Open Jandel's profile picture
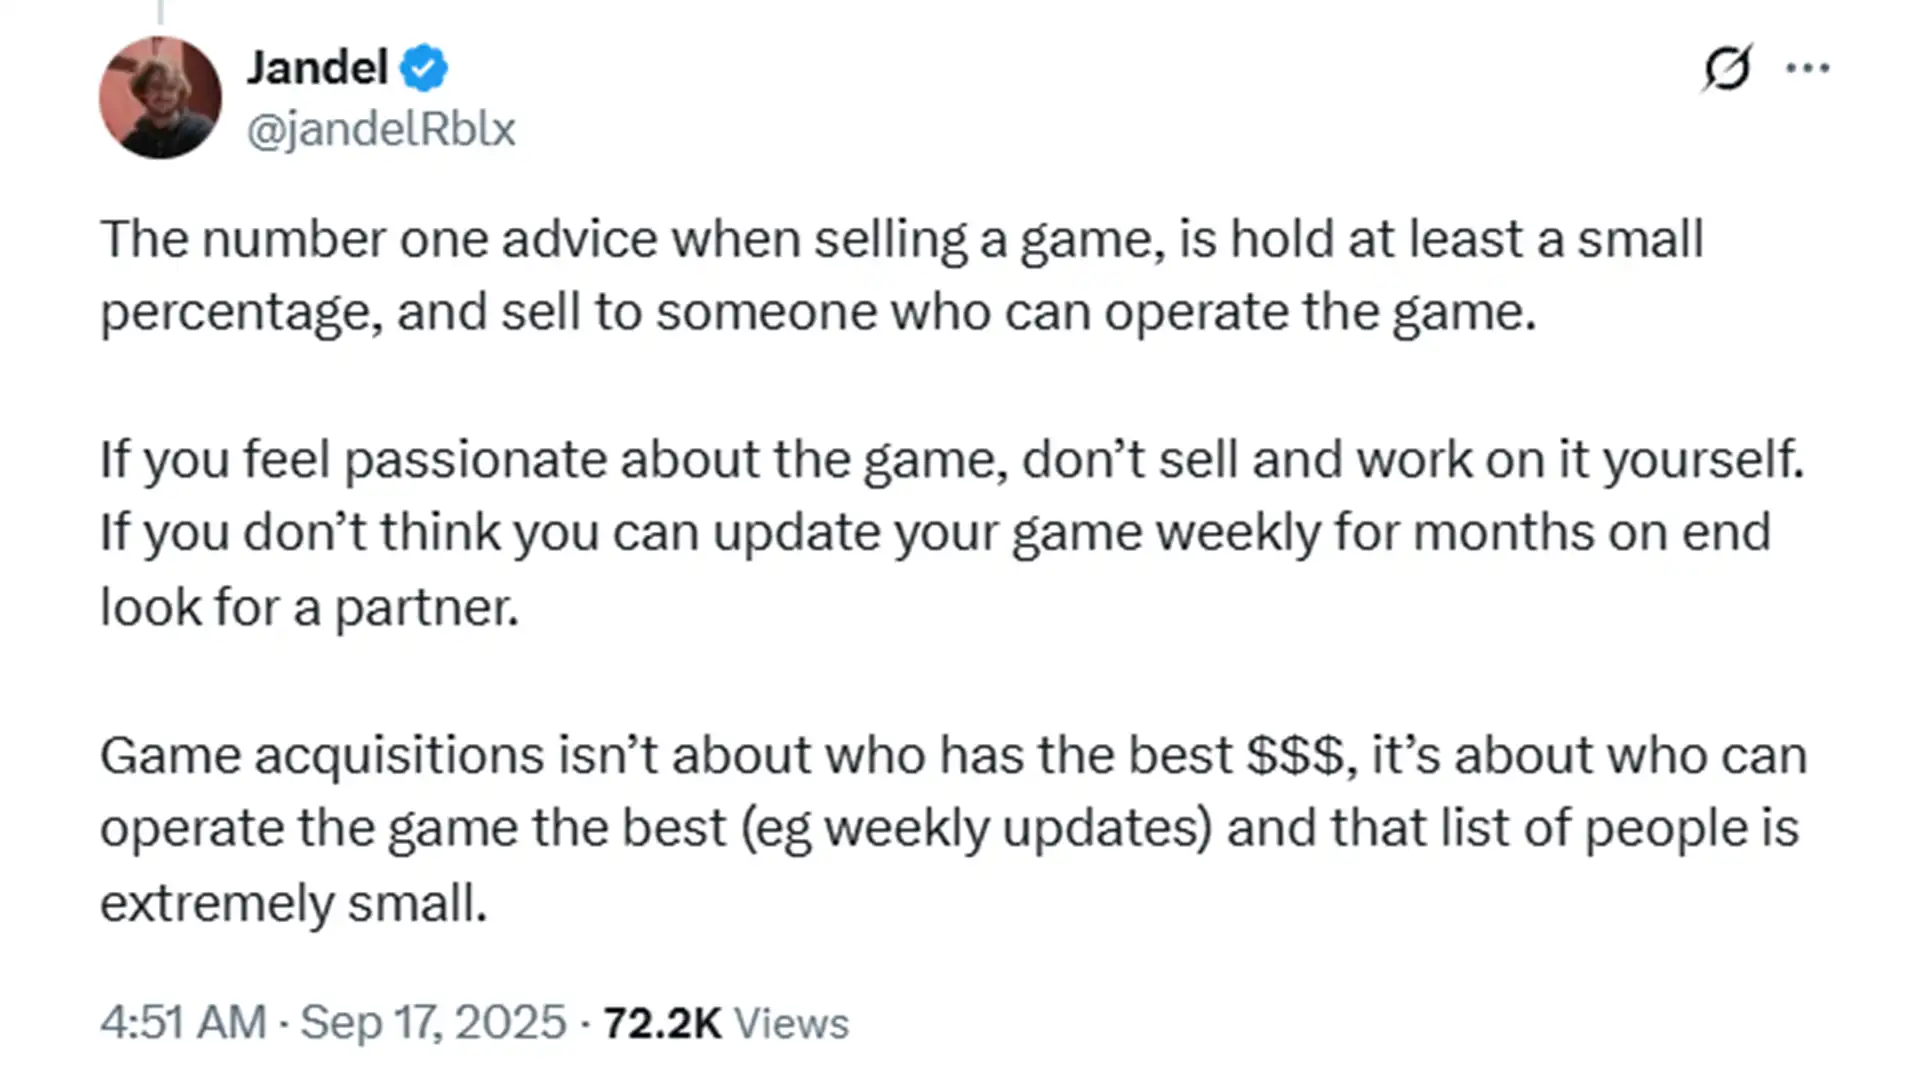 tap(160, 98)
